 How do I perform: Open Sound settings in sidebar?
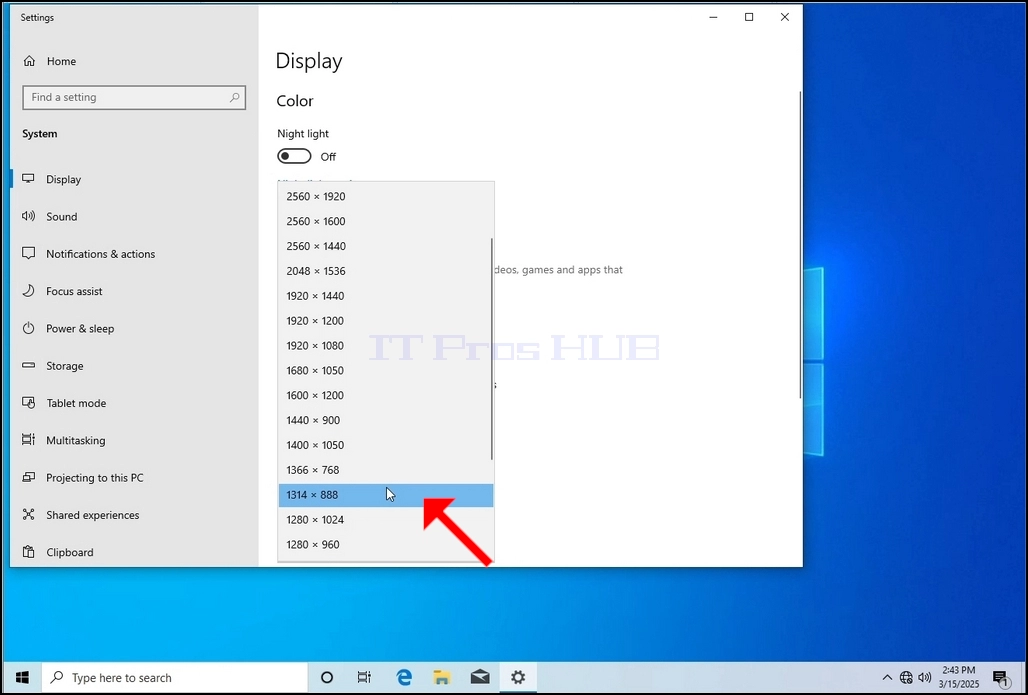[134, 216]
